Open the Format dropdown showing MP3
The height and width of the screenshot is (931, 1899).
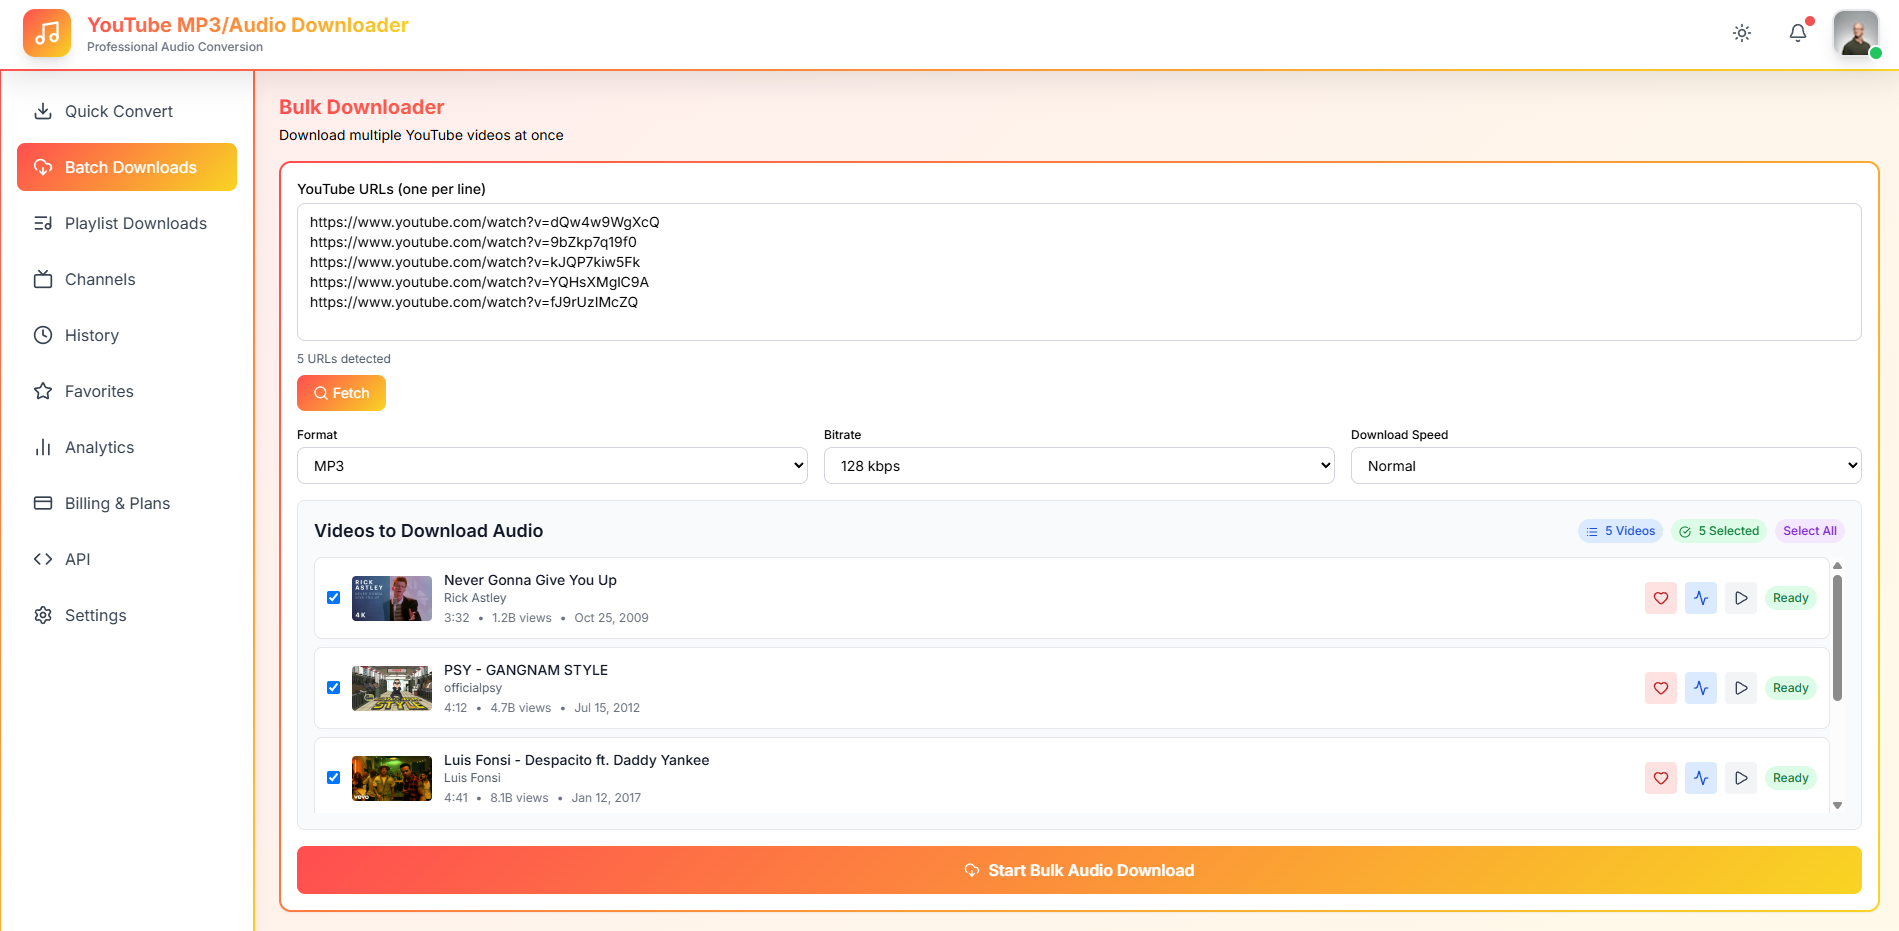tap(551, 466)
